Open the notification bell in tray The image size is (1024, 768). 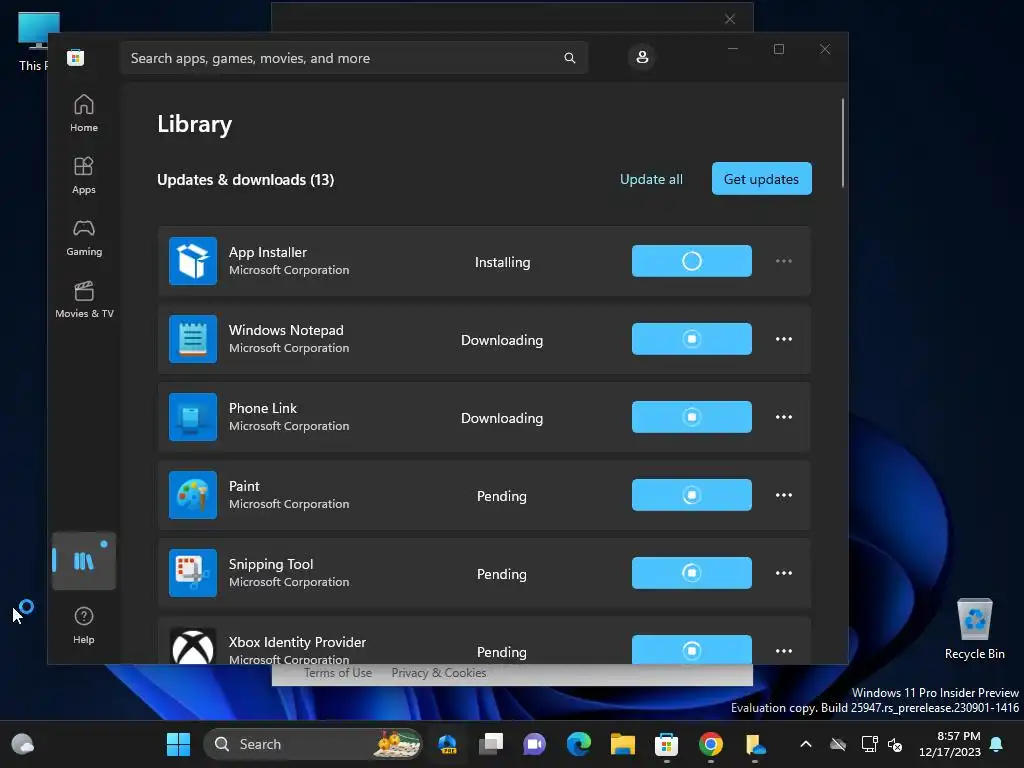[997, 744]
